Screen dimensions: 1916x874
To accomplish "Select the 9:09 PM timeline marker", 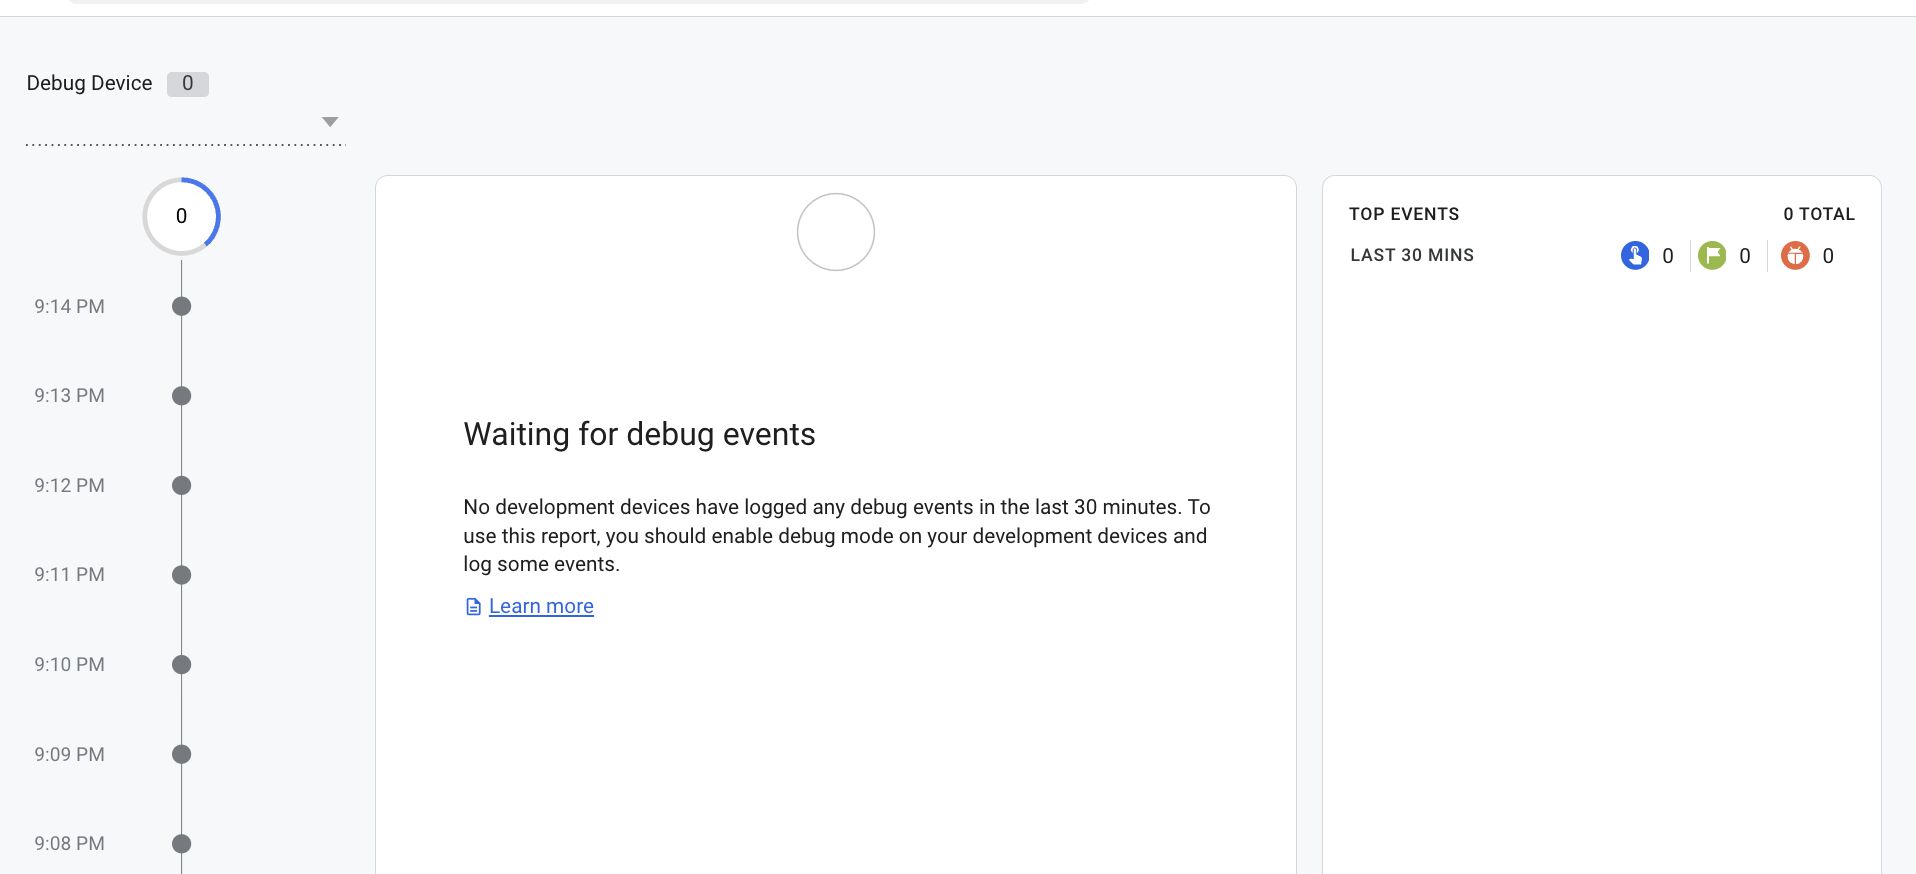I will [181, 754].
